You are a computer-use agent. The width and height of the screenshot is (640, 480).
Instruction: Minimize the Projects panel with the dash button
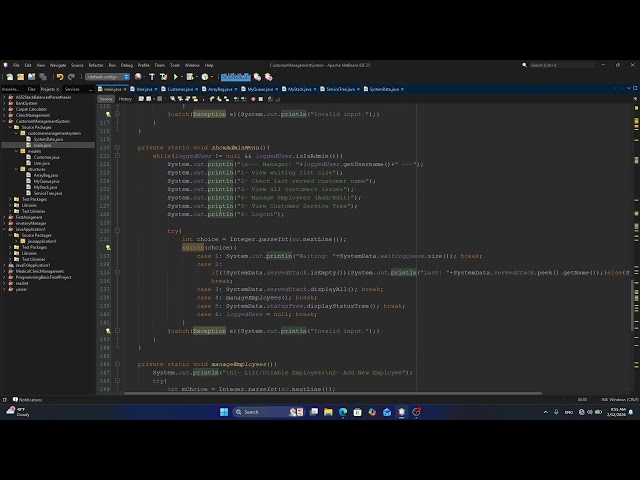pyautogui.click(x=91, y=89)
